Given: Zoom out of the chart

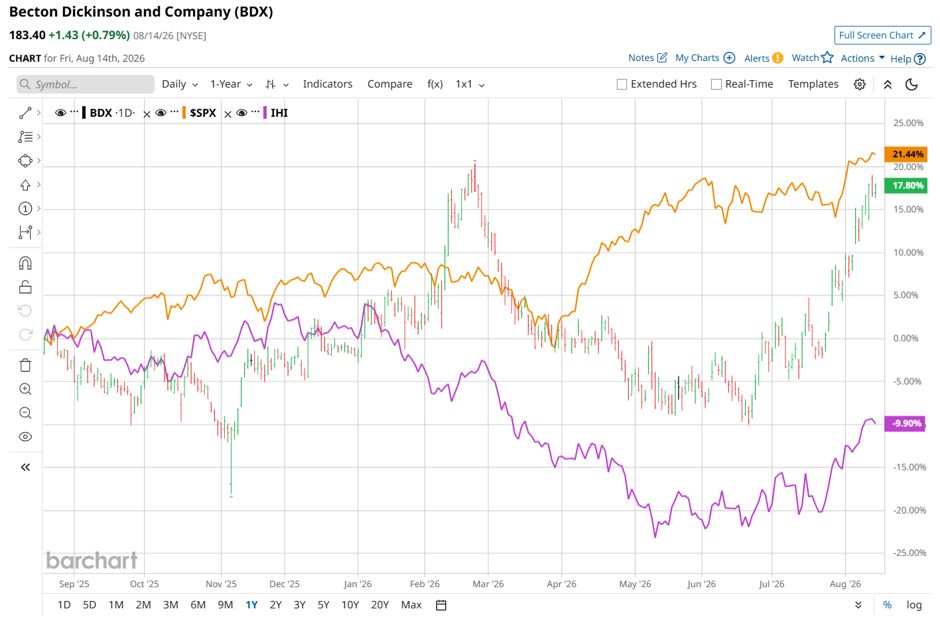Looking at the screenshot, I should pyautogui.click(x=25, y=413).
